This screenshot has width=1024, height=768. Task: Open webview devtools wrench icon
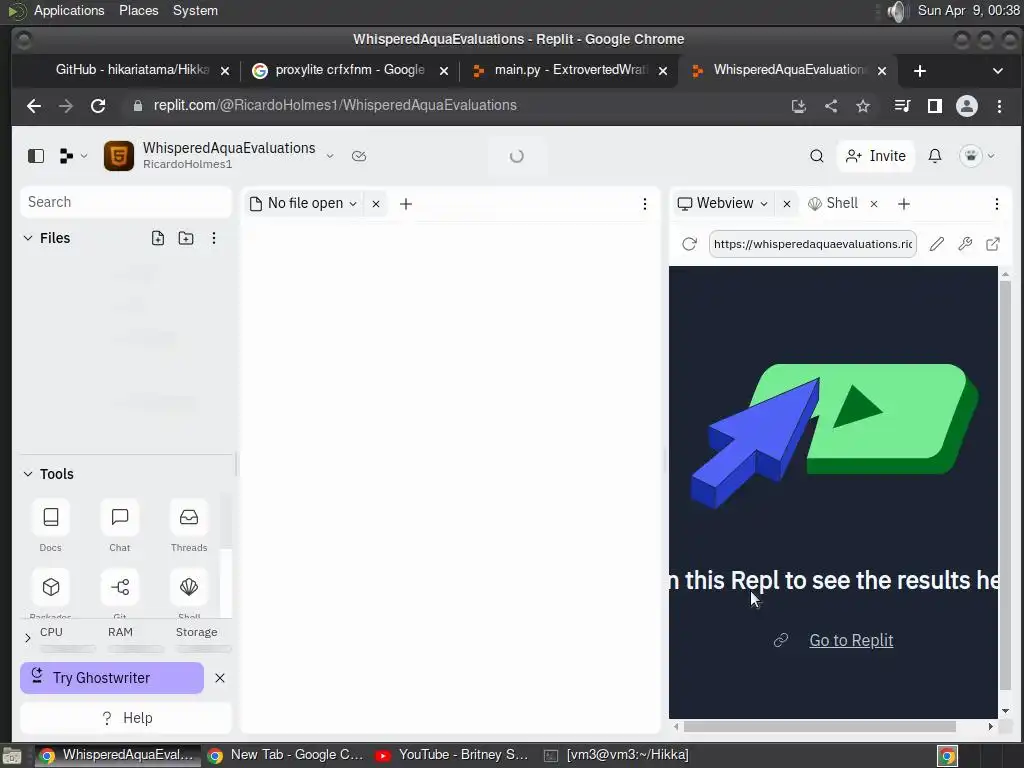[x=965, y=244]
